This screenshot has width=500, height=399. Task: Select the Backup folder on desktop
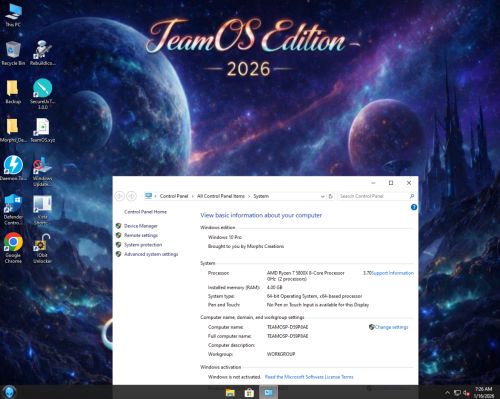tap(13, 92)
